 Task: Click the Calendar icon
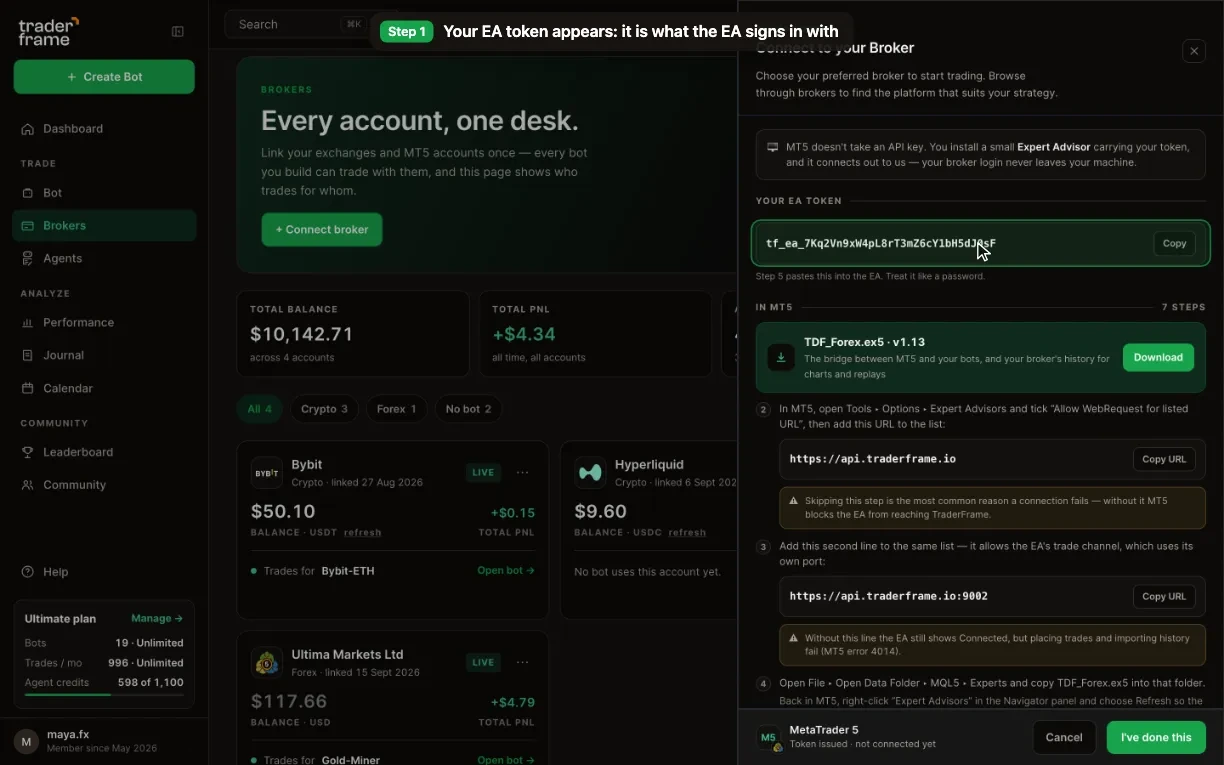28,388
